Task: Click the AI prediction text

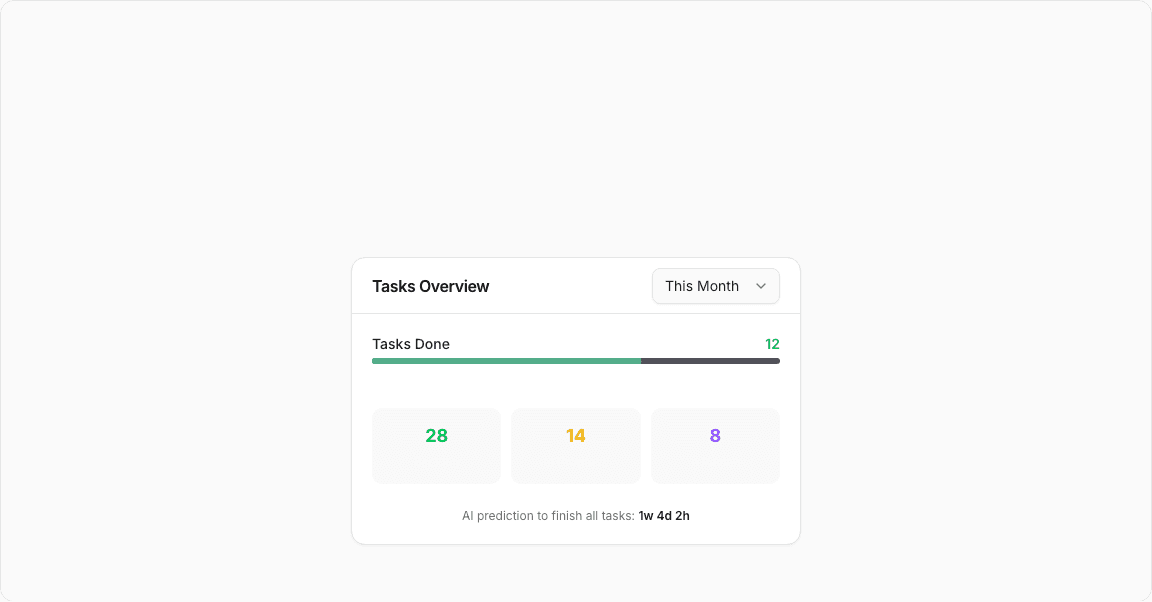Action: point(548,516)
